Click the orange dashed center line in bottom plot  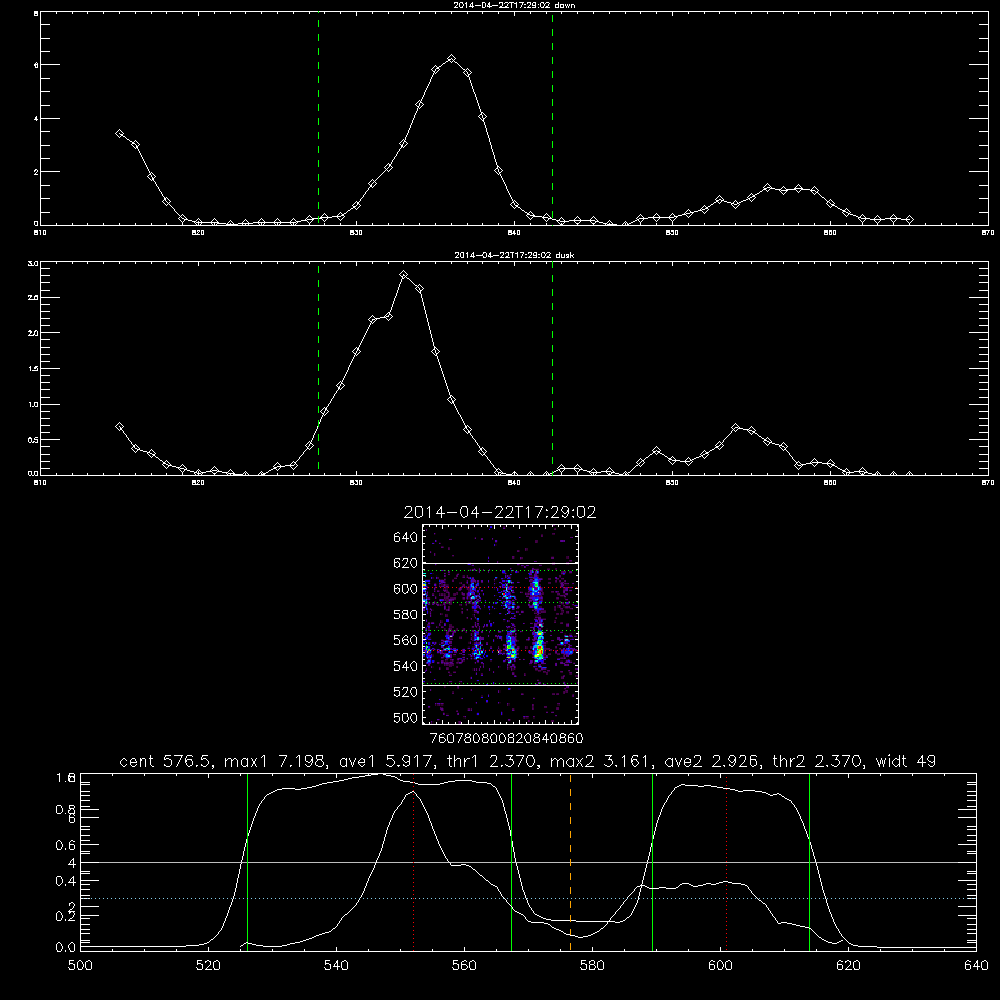[570, 861]
